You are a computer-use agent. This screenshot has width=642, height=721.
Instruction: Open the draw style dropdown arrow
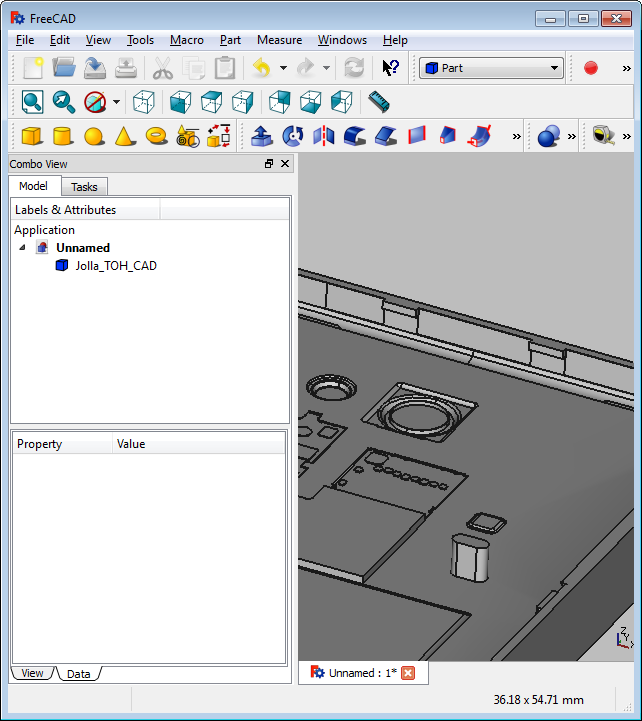[x=116, y=102]
